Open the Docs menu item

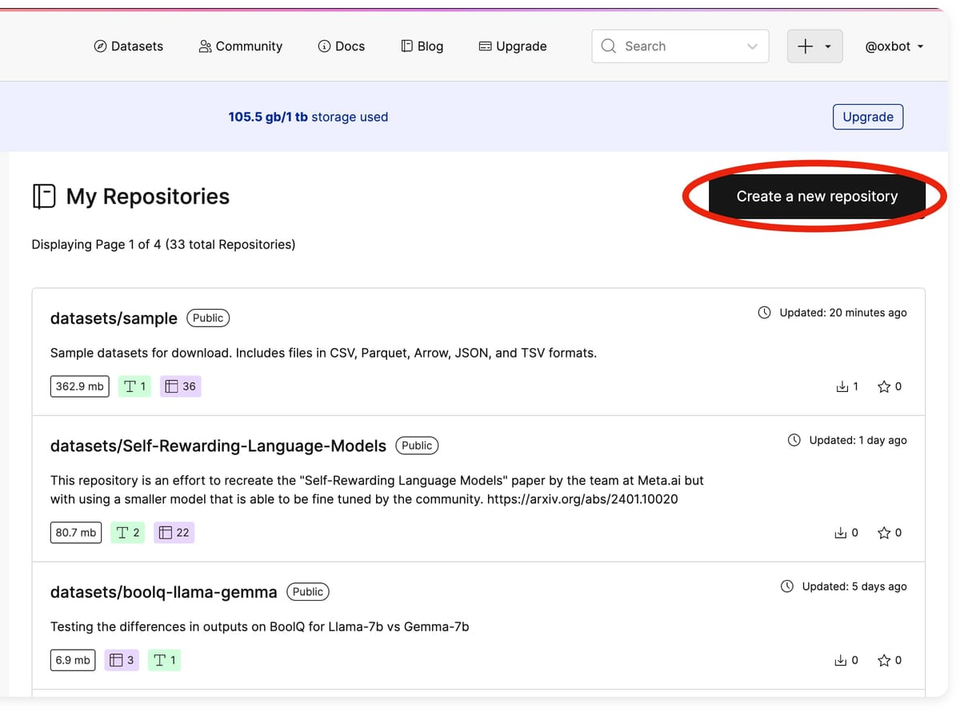click(x=341, y=46)
